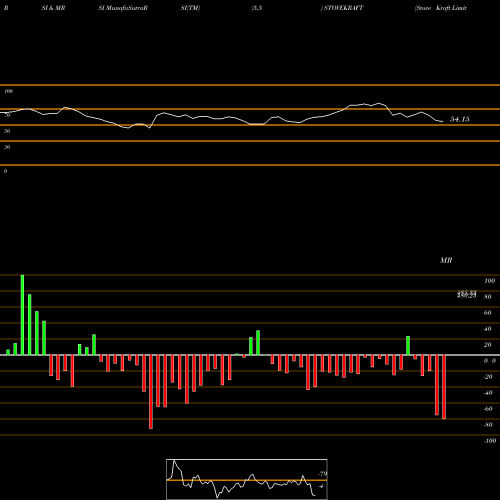Click the 'SI & MR' header text
The height and width of the screenshot is (500, 500).
(x=53, y=8)
